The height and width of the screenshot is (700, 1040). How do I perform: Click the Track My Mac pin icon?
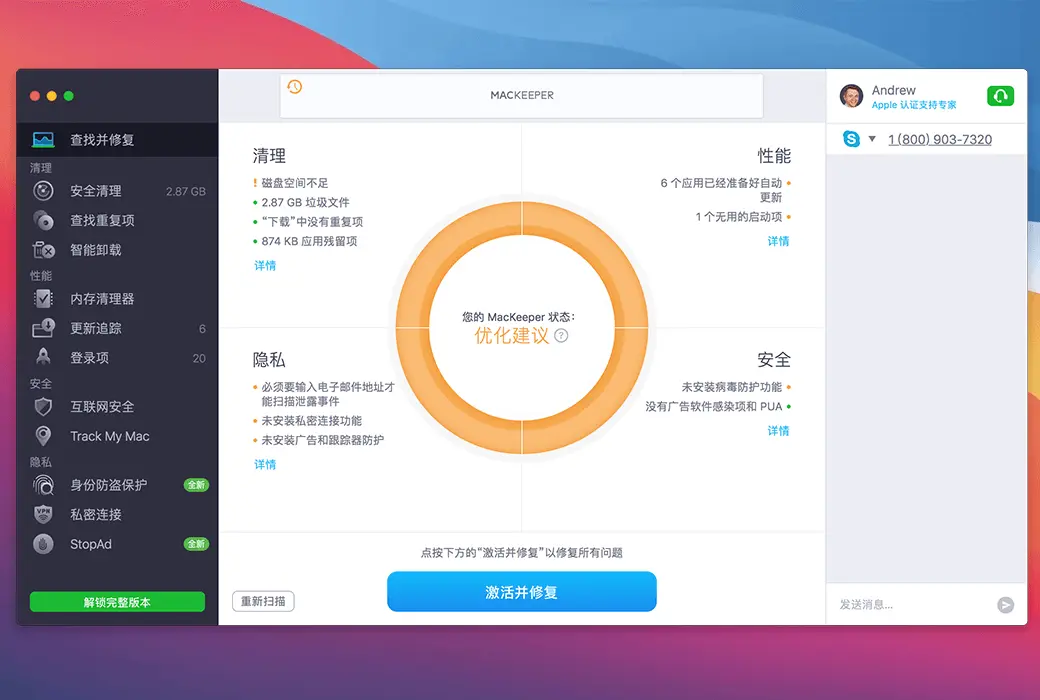[43, 436]
